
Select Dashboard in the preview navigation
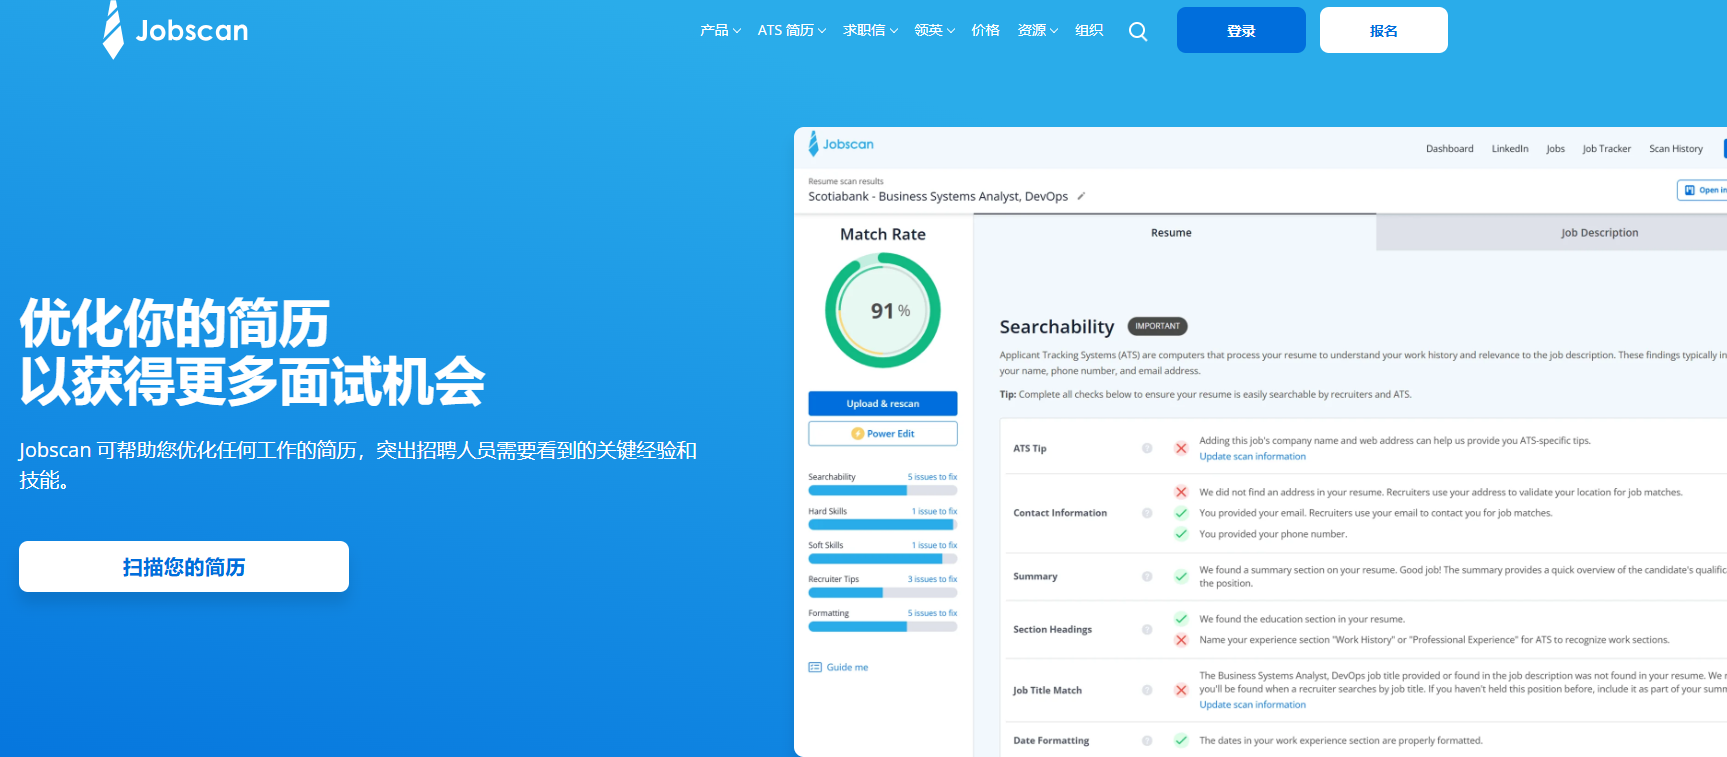coord(1450,149)
